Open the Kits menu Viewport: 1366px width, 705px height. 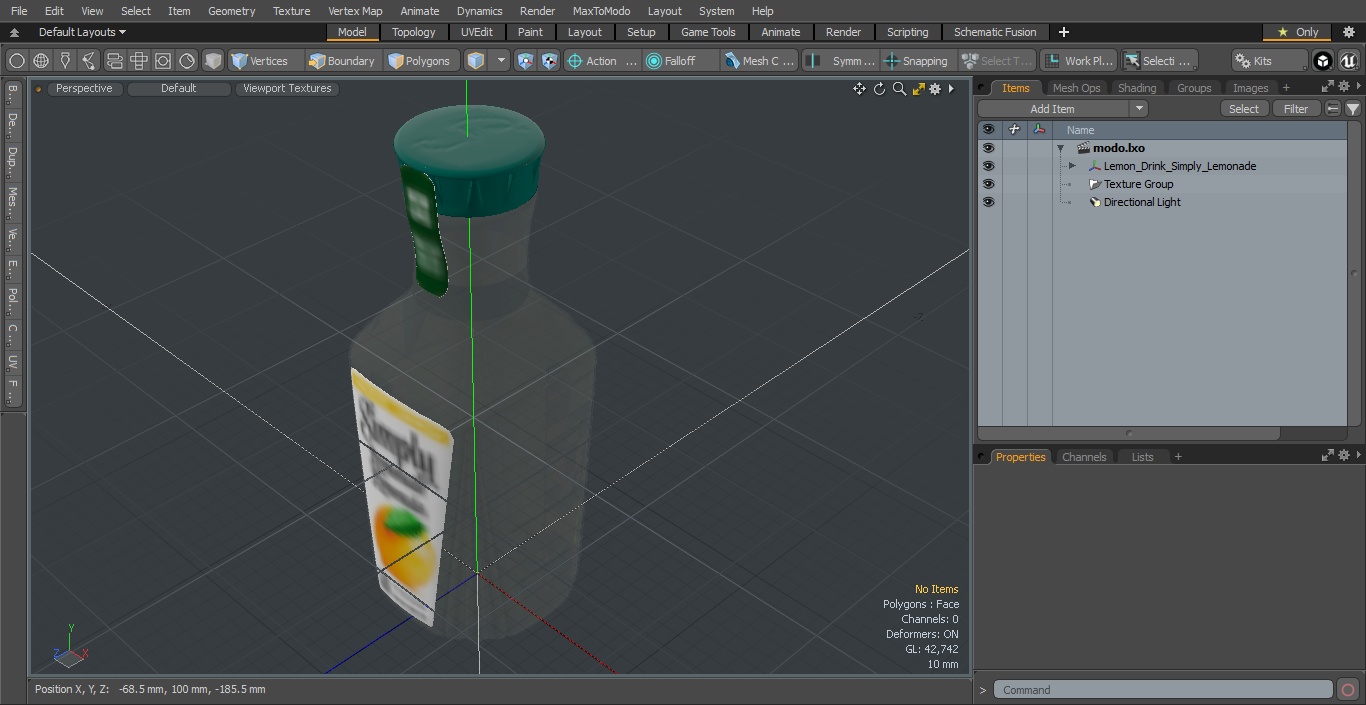pyautogui.click(x=1268, y=61)
